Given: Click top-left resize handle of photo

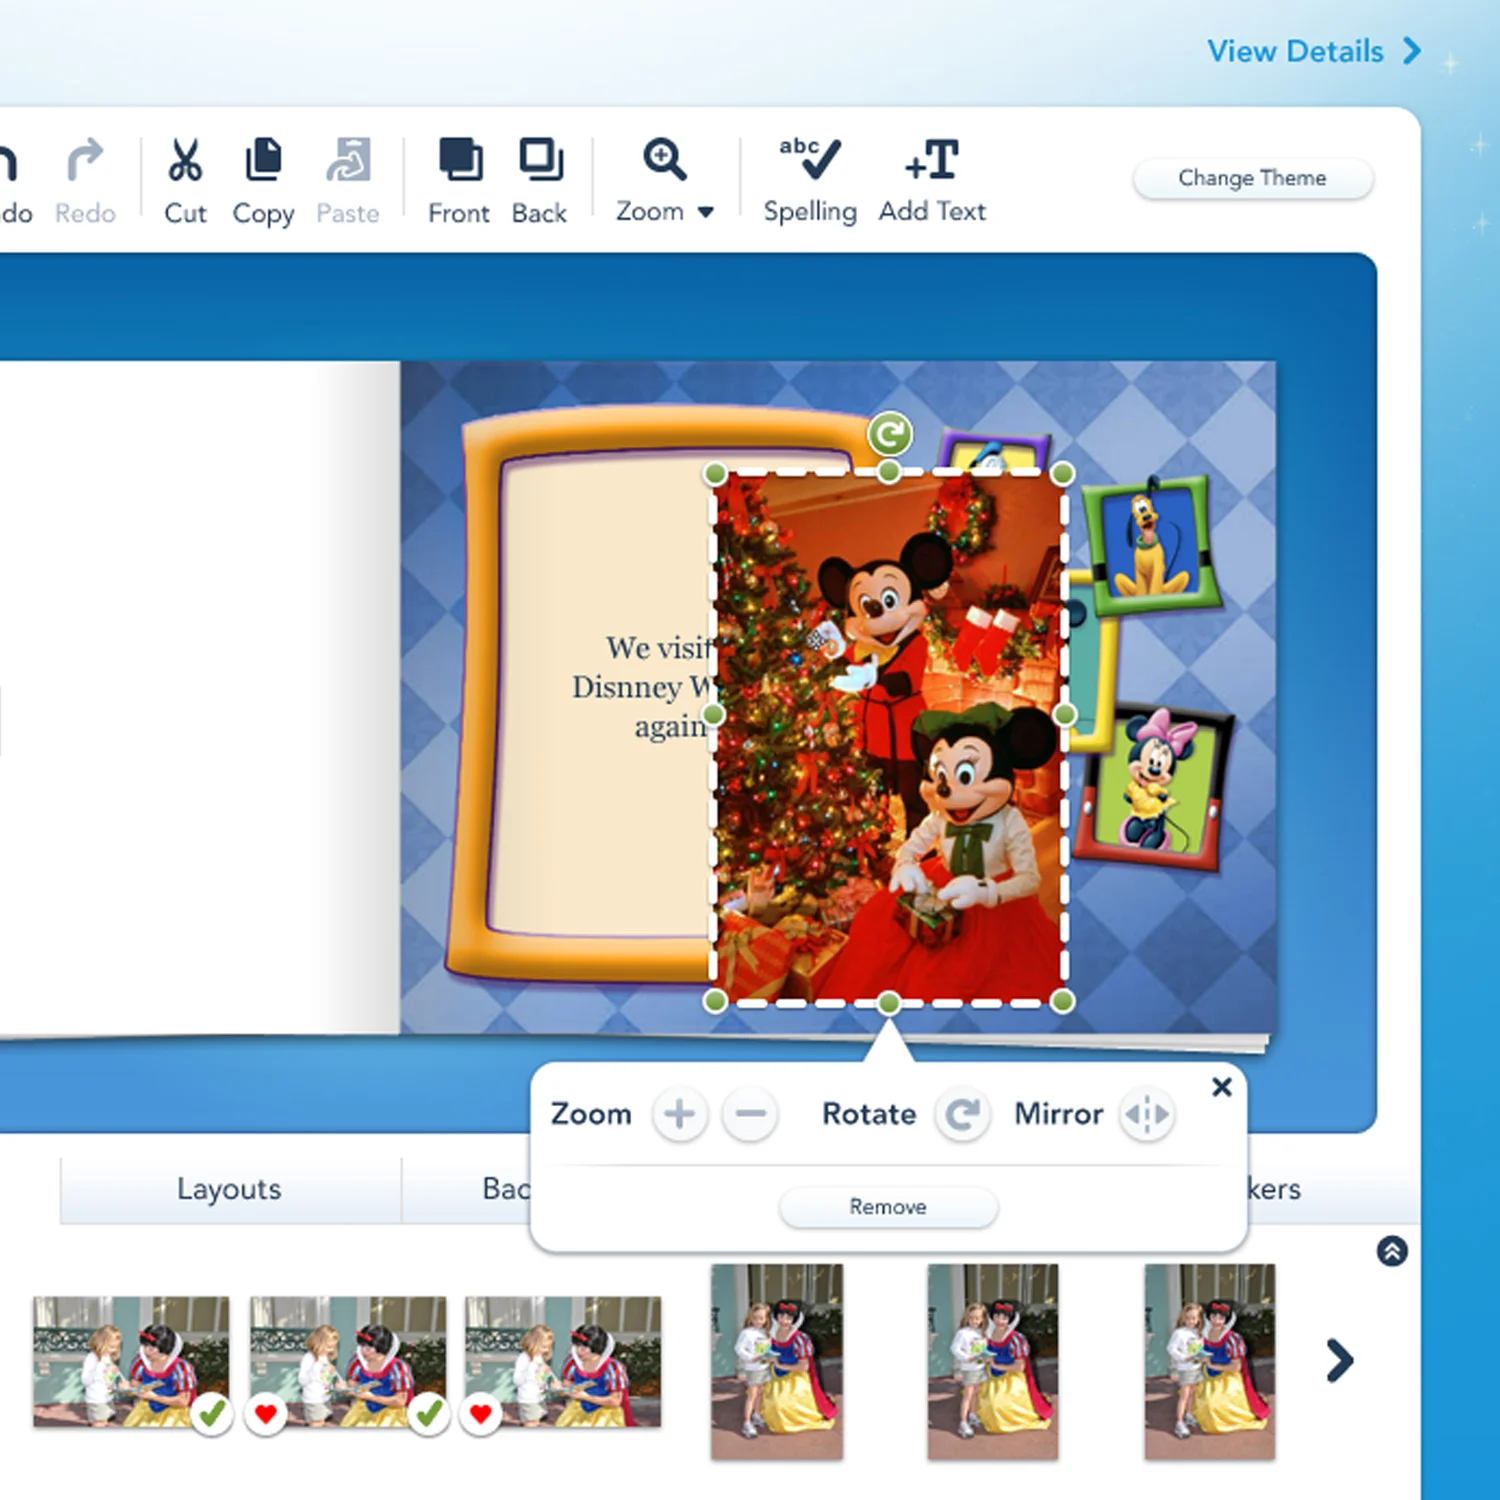Looking at the screenshot, I should pyautogui.click(x=714, y=473).
